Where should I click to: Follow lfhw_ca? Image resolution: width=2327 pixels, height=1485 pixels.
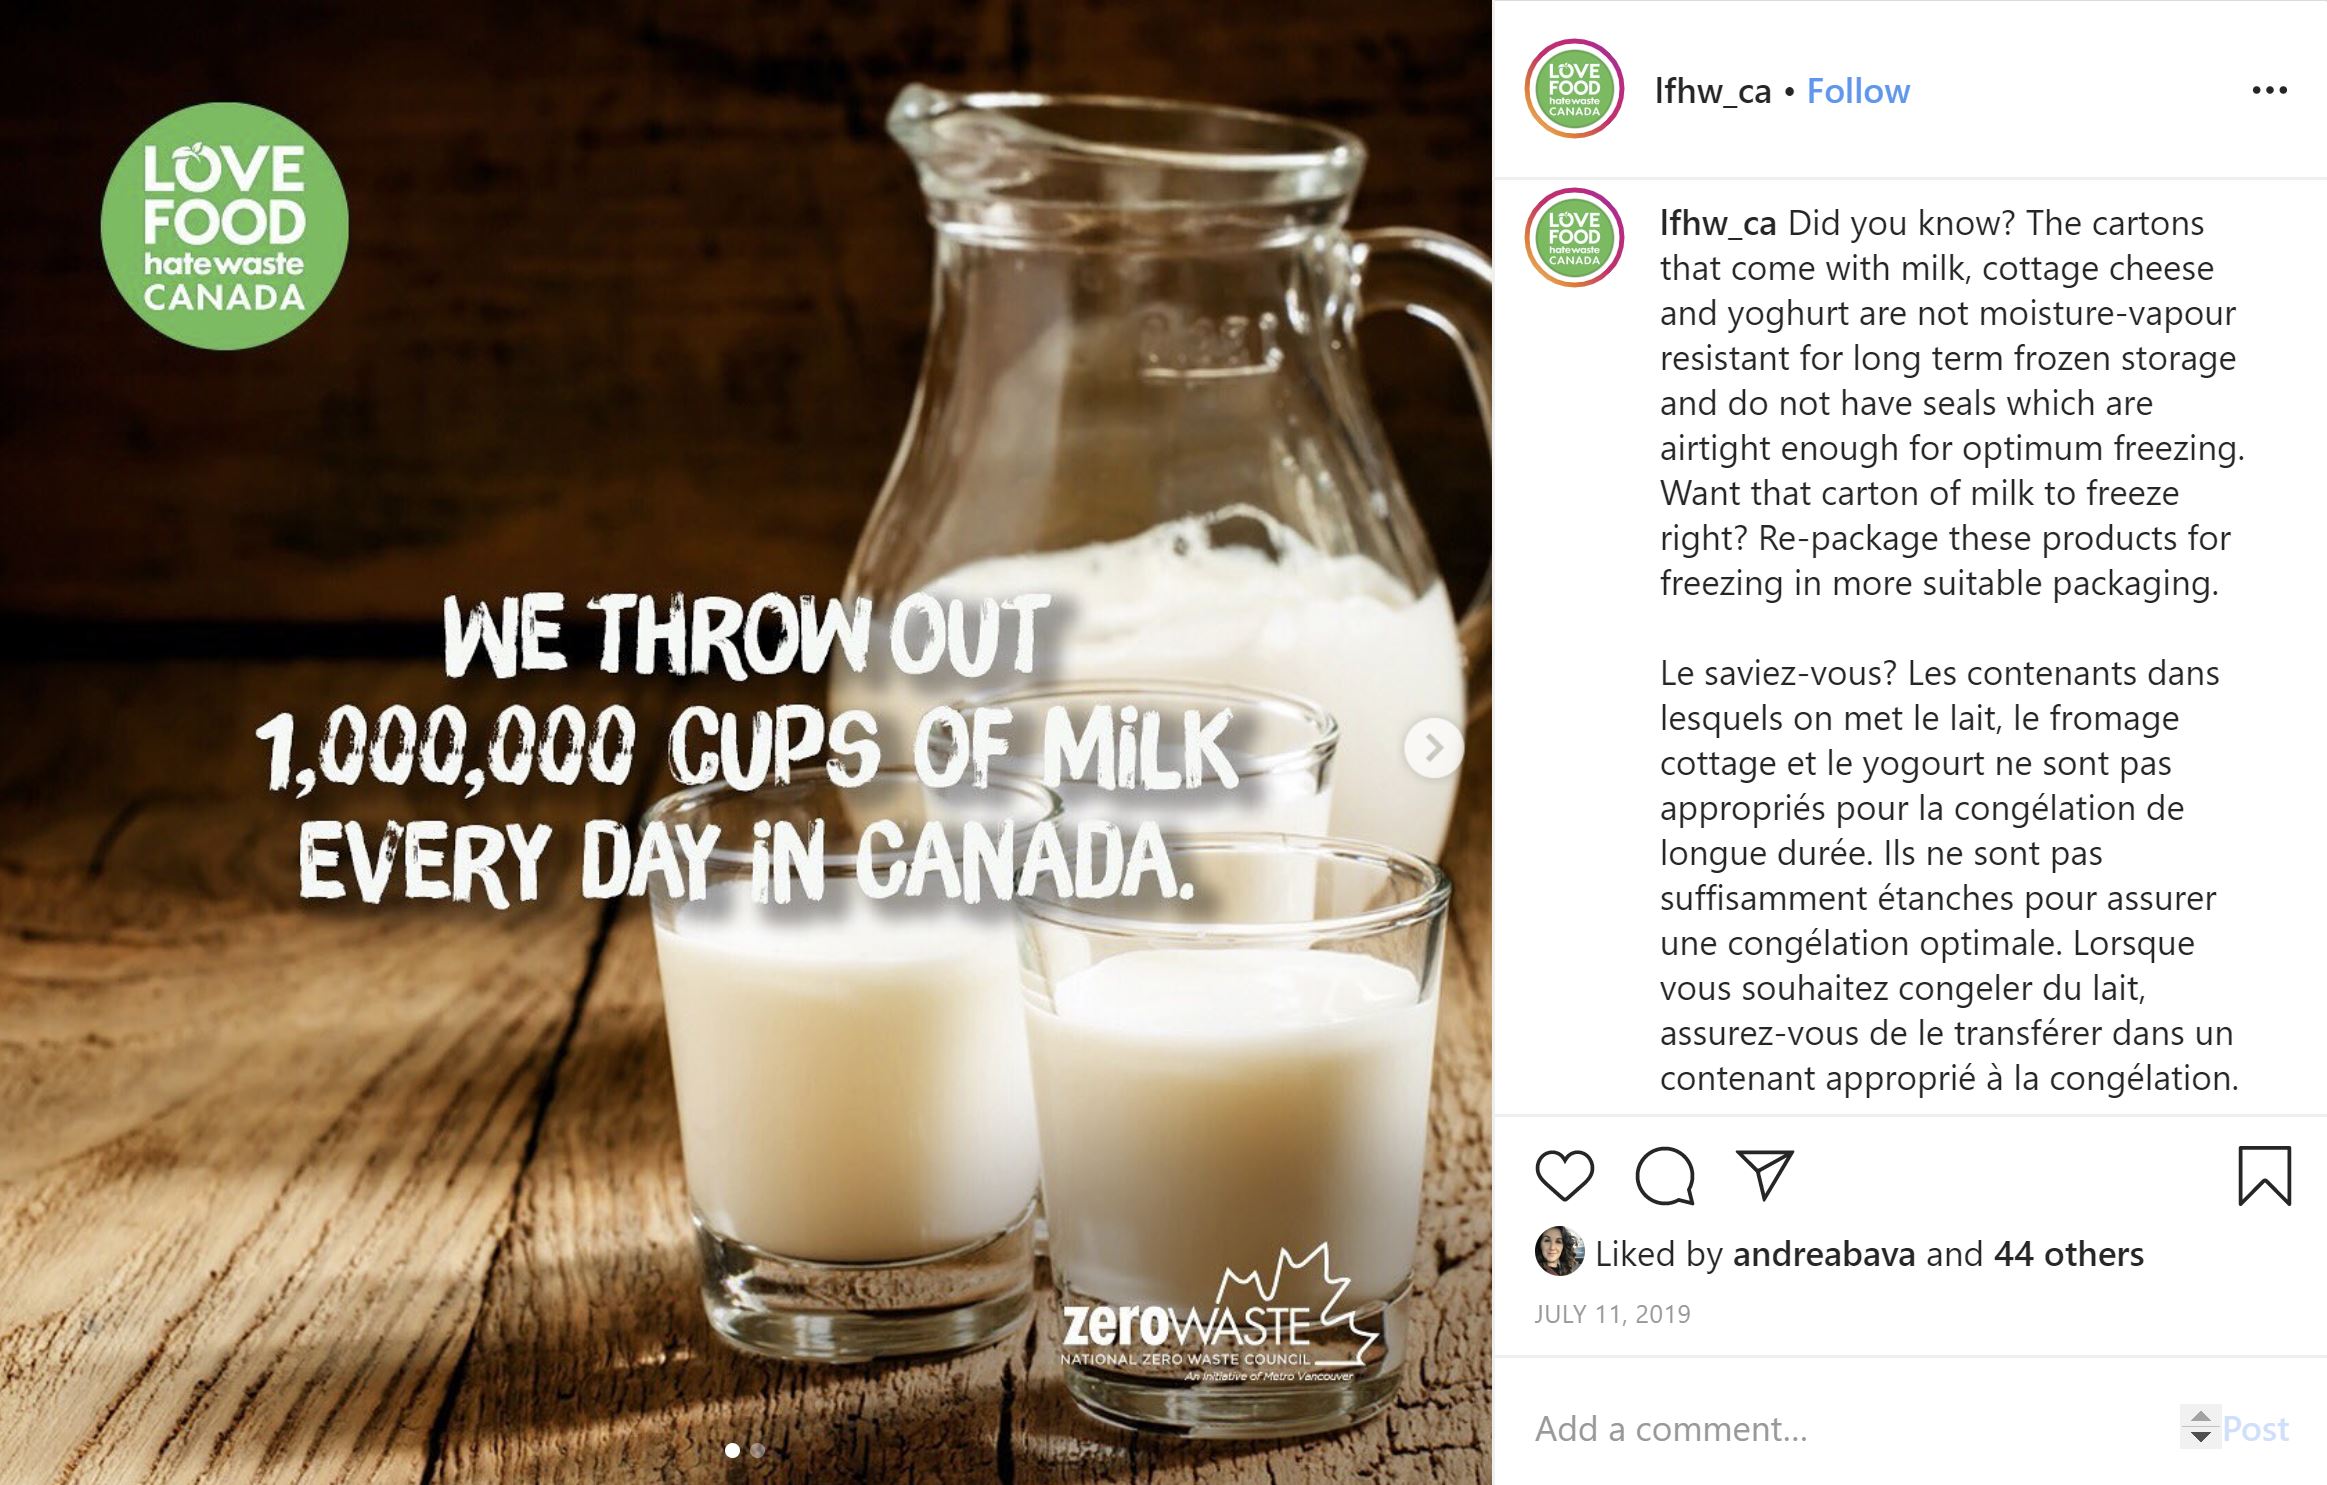pos(1858,91)
